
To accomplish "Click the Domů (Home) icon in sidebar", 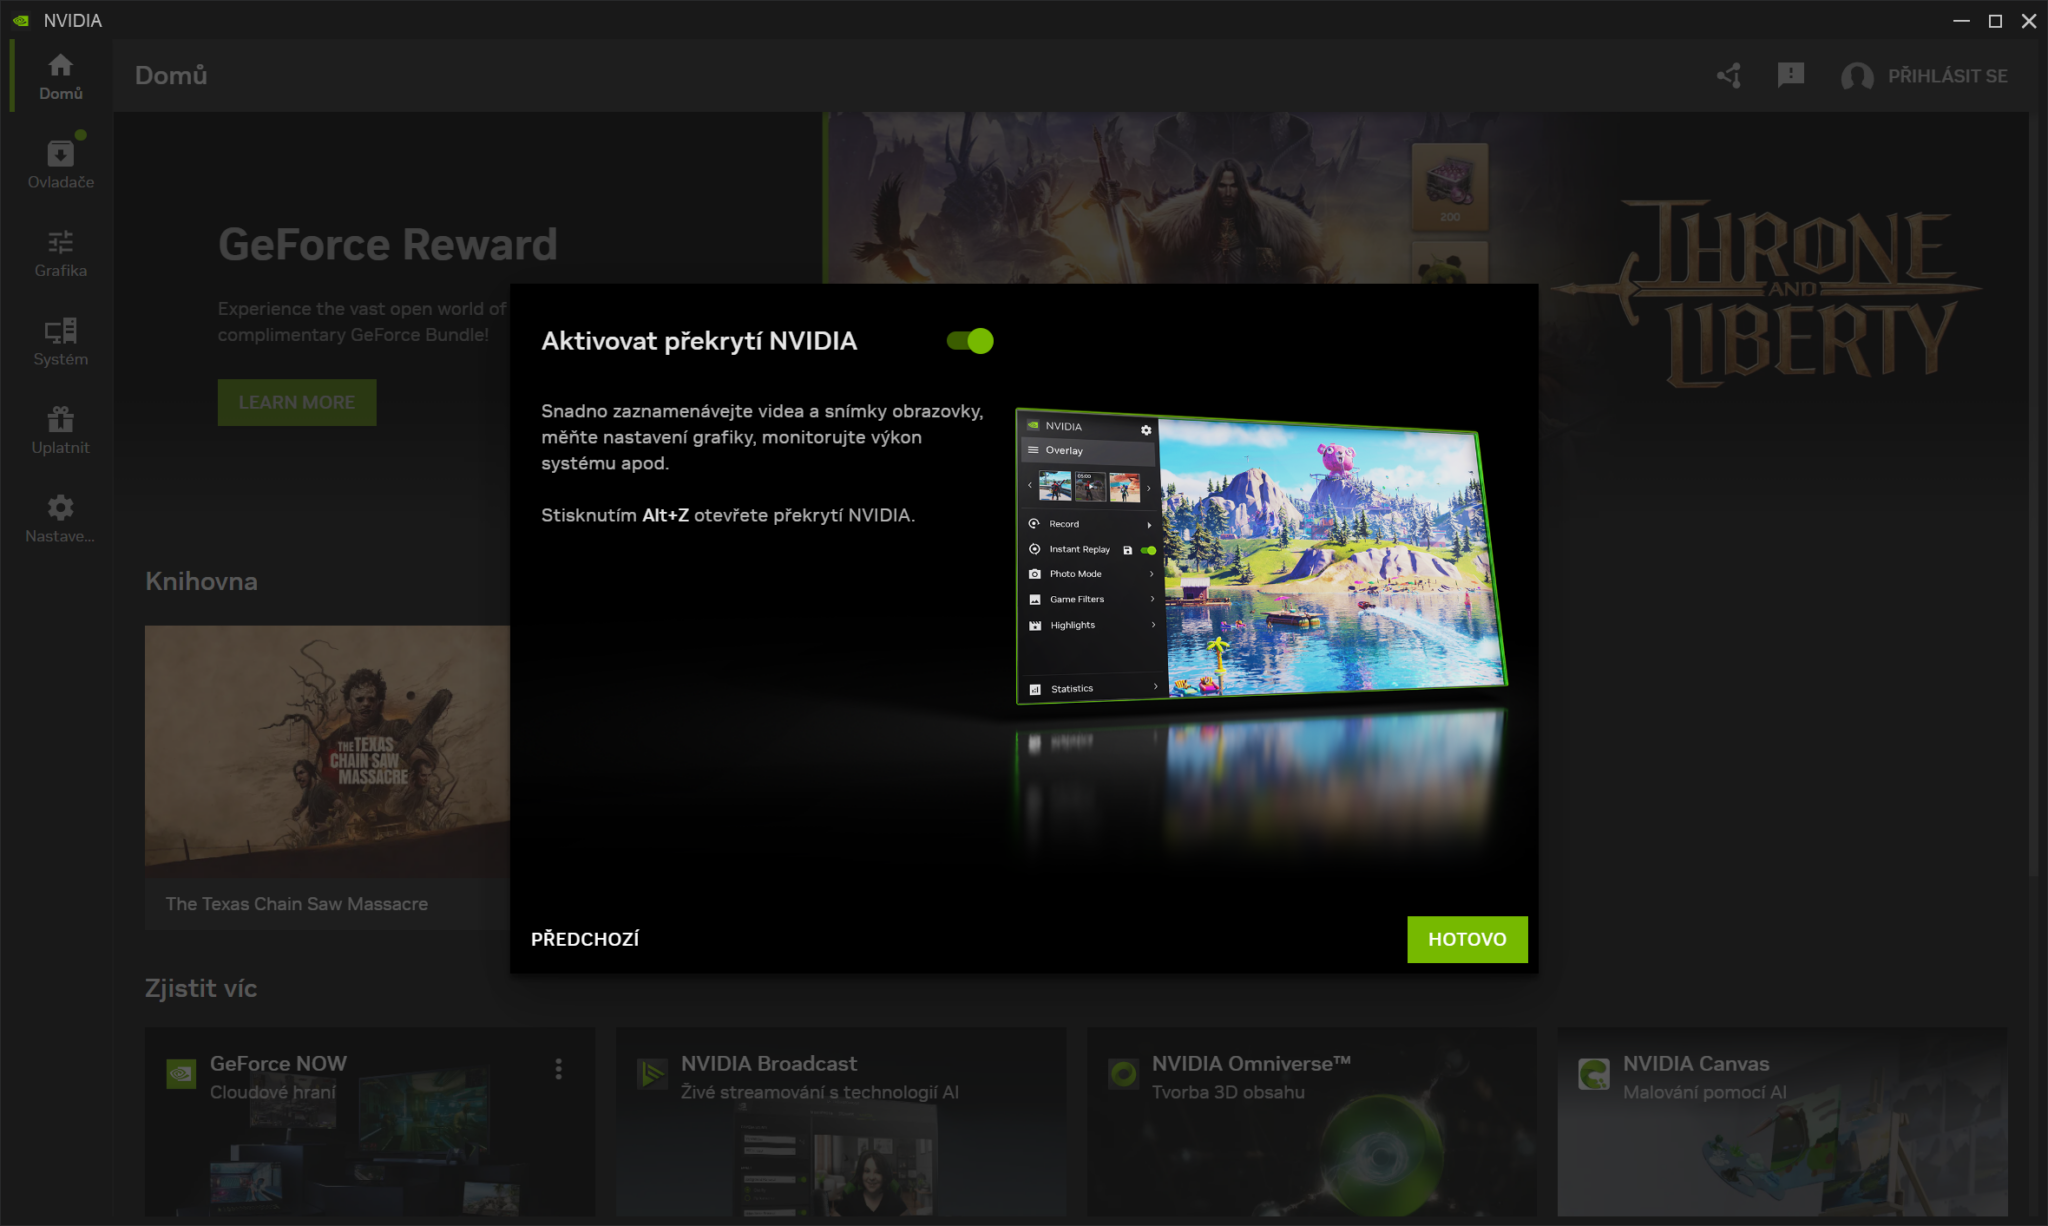I will 60,74.
